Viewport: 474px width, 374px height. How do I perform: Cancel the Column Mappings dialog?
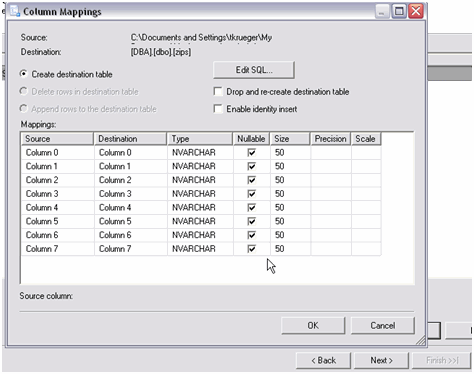(383, 325)
